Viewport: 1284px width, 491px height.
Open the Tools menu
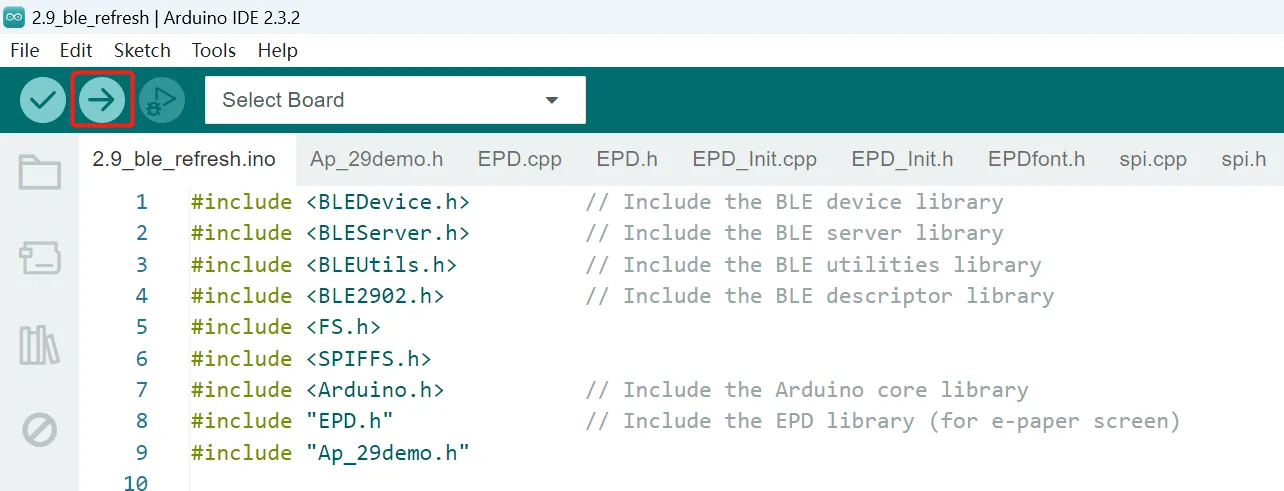(214, 50)
